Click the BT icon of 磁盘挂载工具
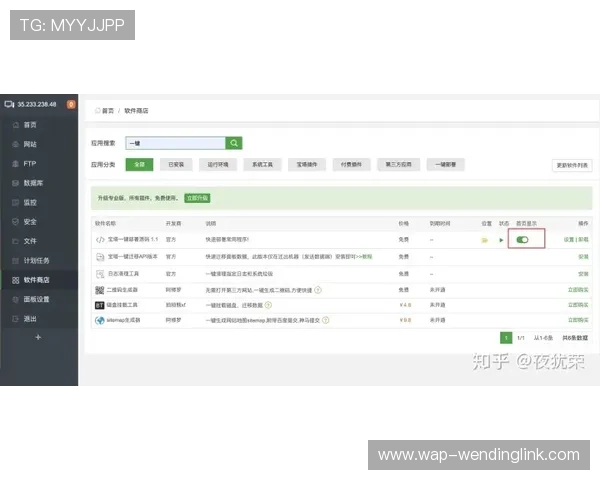The width and height of the screenshot is (600, 480). tap(99, 305)
